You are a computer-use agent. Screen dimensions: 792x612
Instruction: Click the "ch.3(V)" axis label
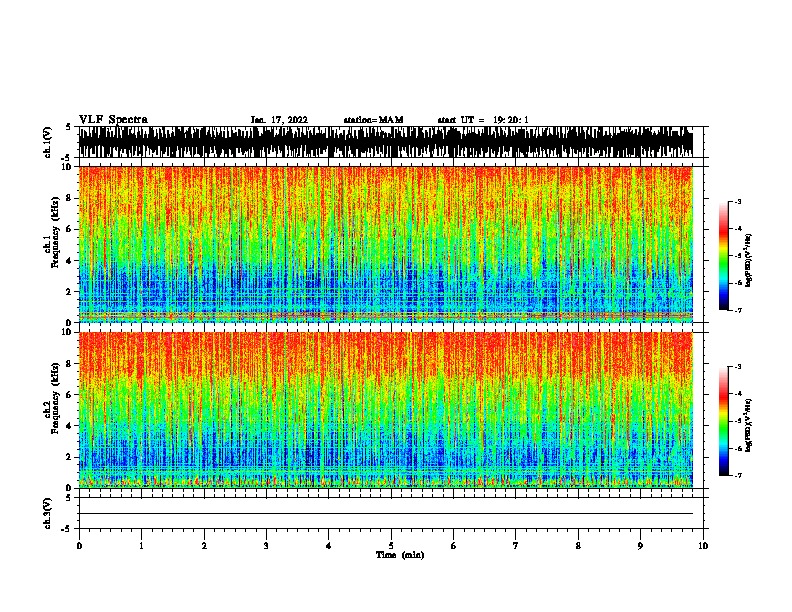(x=48, y=513)
